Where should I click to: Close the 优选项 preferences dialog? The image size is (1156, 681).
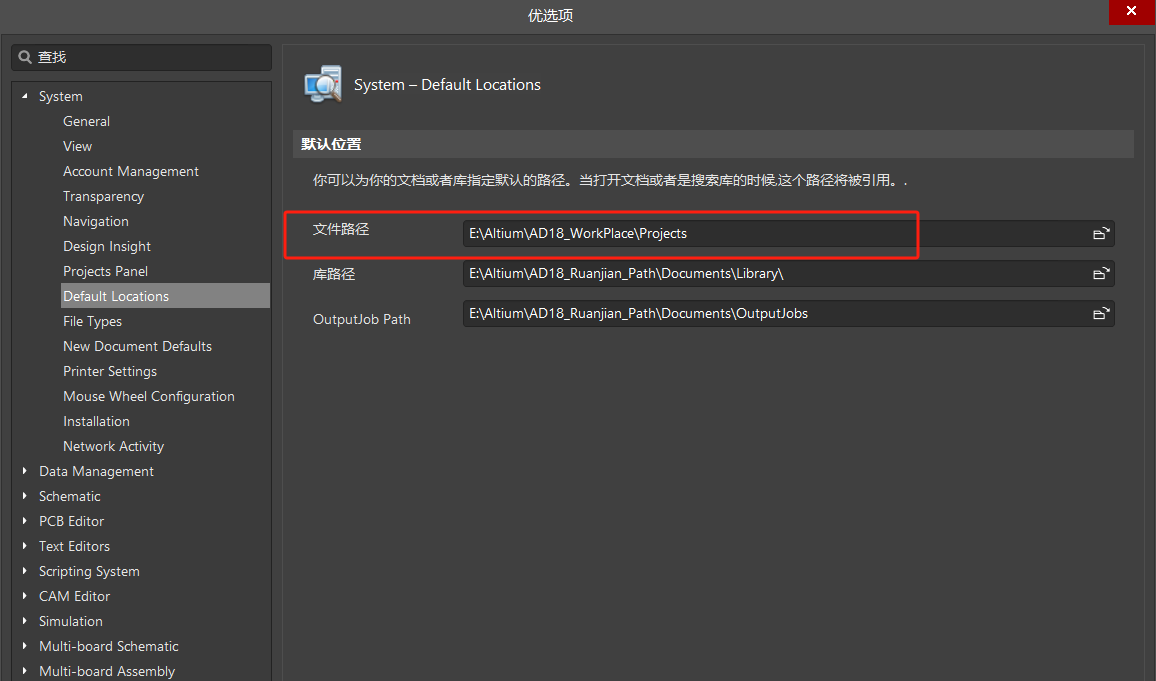pos(1131,11)
